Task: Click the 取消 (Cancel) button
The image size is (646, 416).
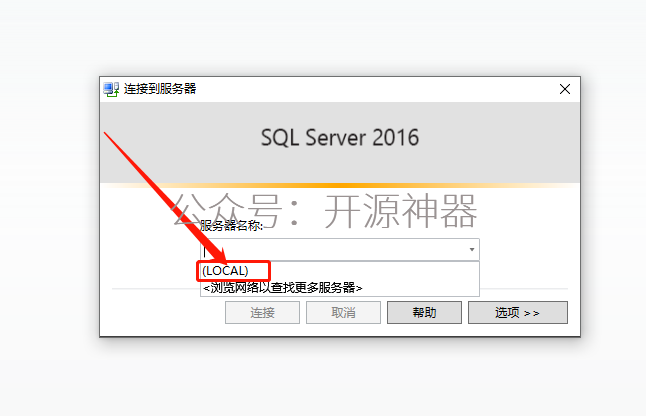Action: pos(343,313)
